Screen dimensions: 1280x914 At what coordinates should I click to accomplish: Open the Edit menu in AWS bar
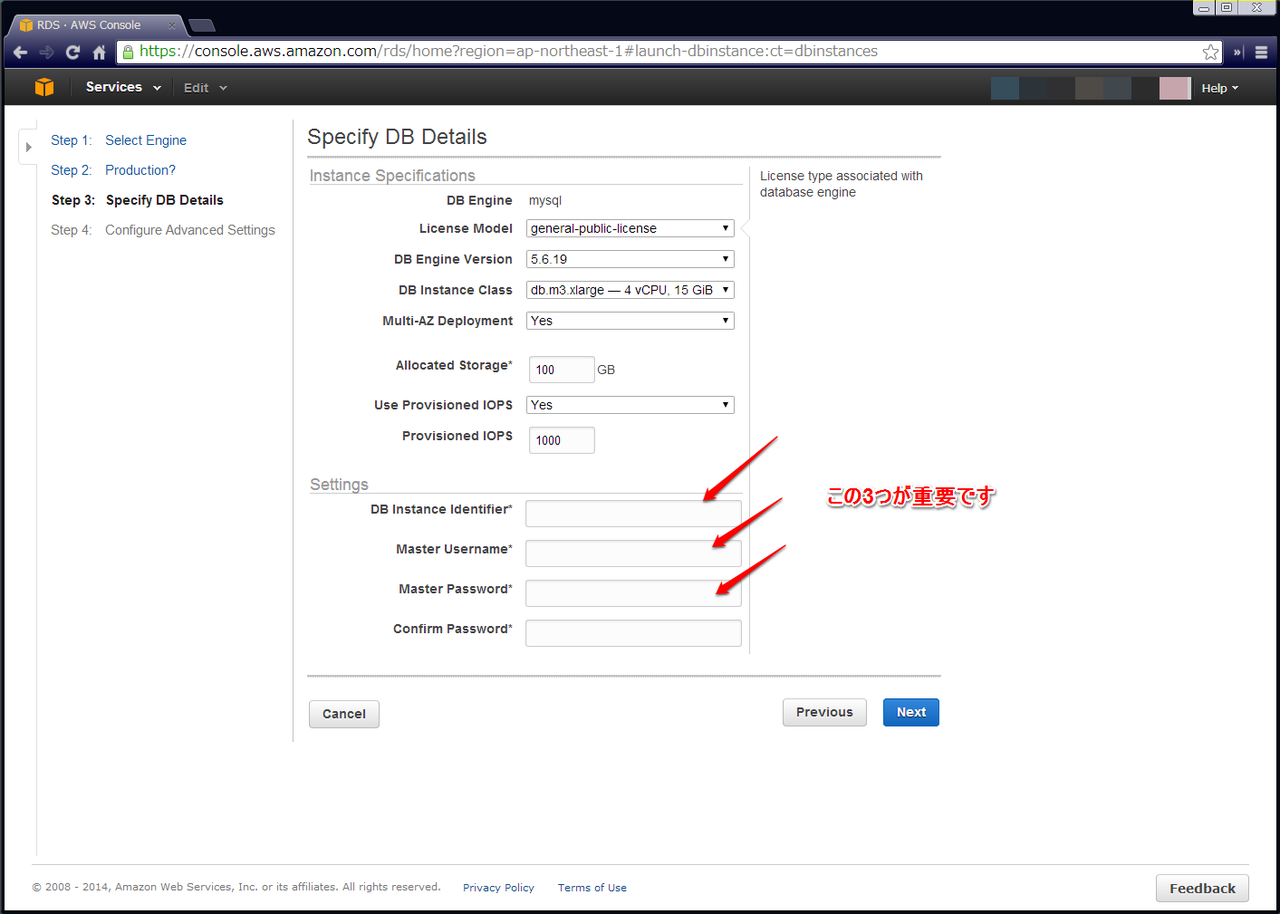pyautogui.click(x=205, y=88)
